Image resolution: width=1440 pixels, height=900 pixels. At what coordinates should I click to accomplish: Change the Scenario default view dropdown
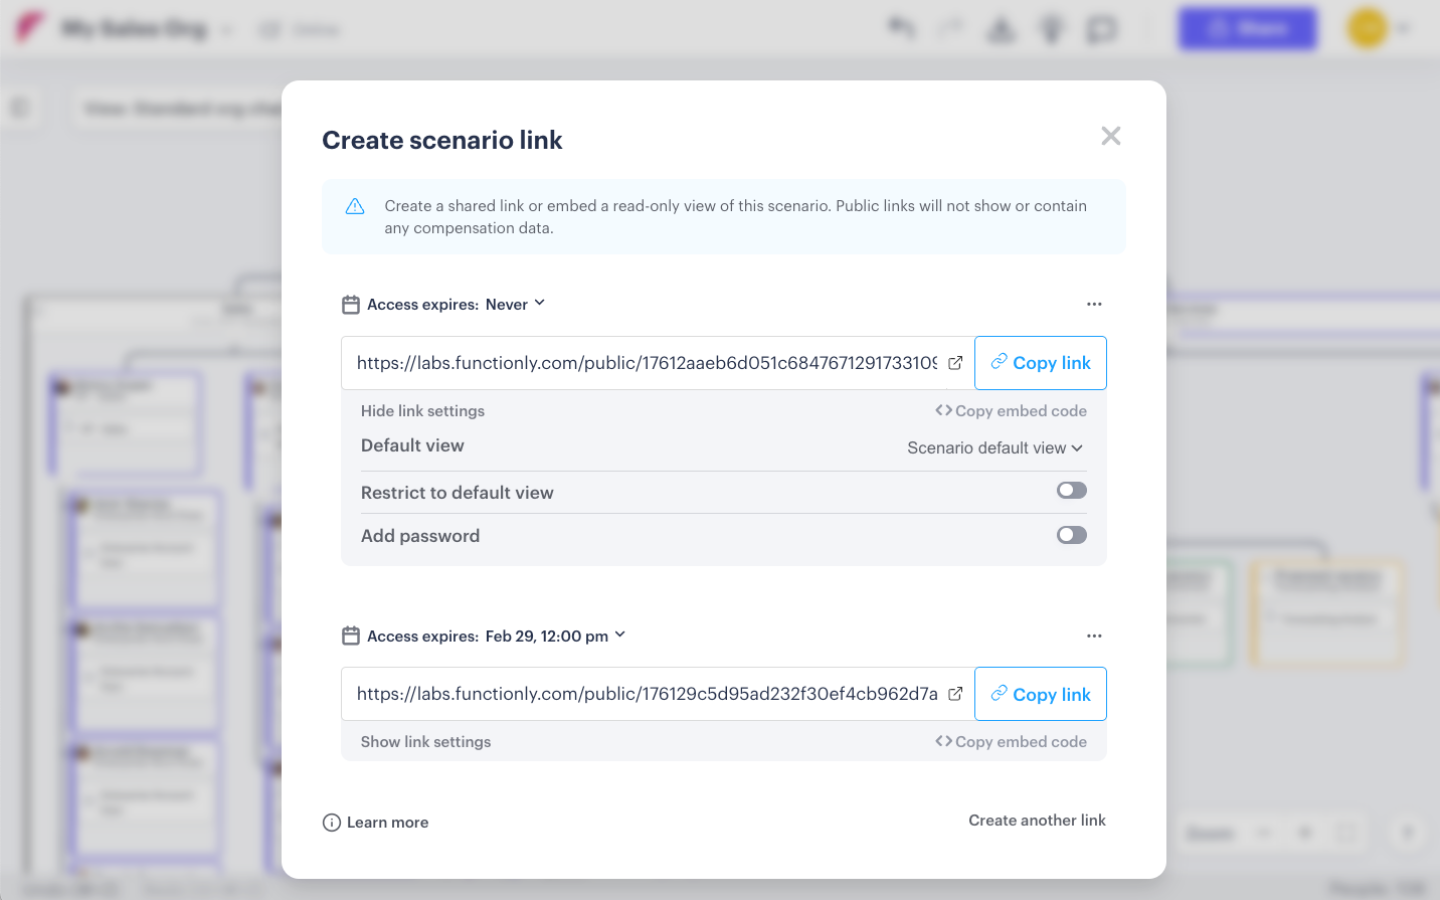[x=994, y=448]
